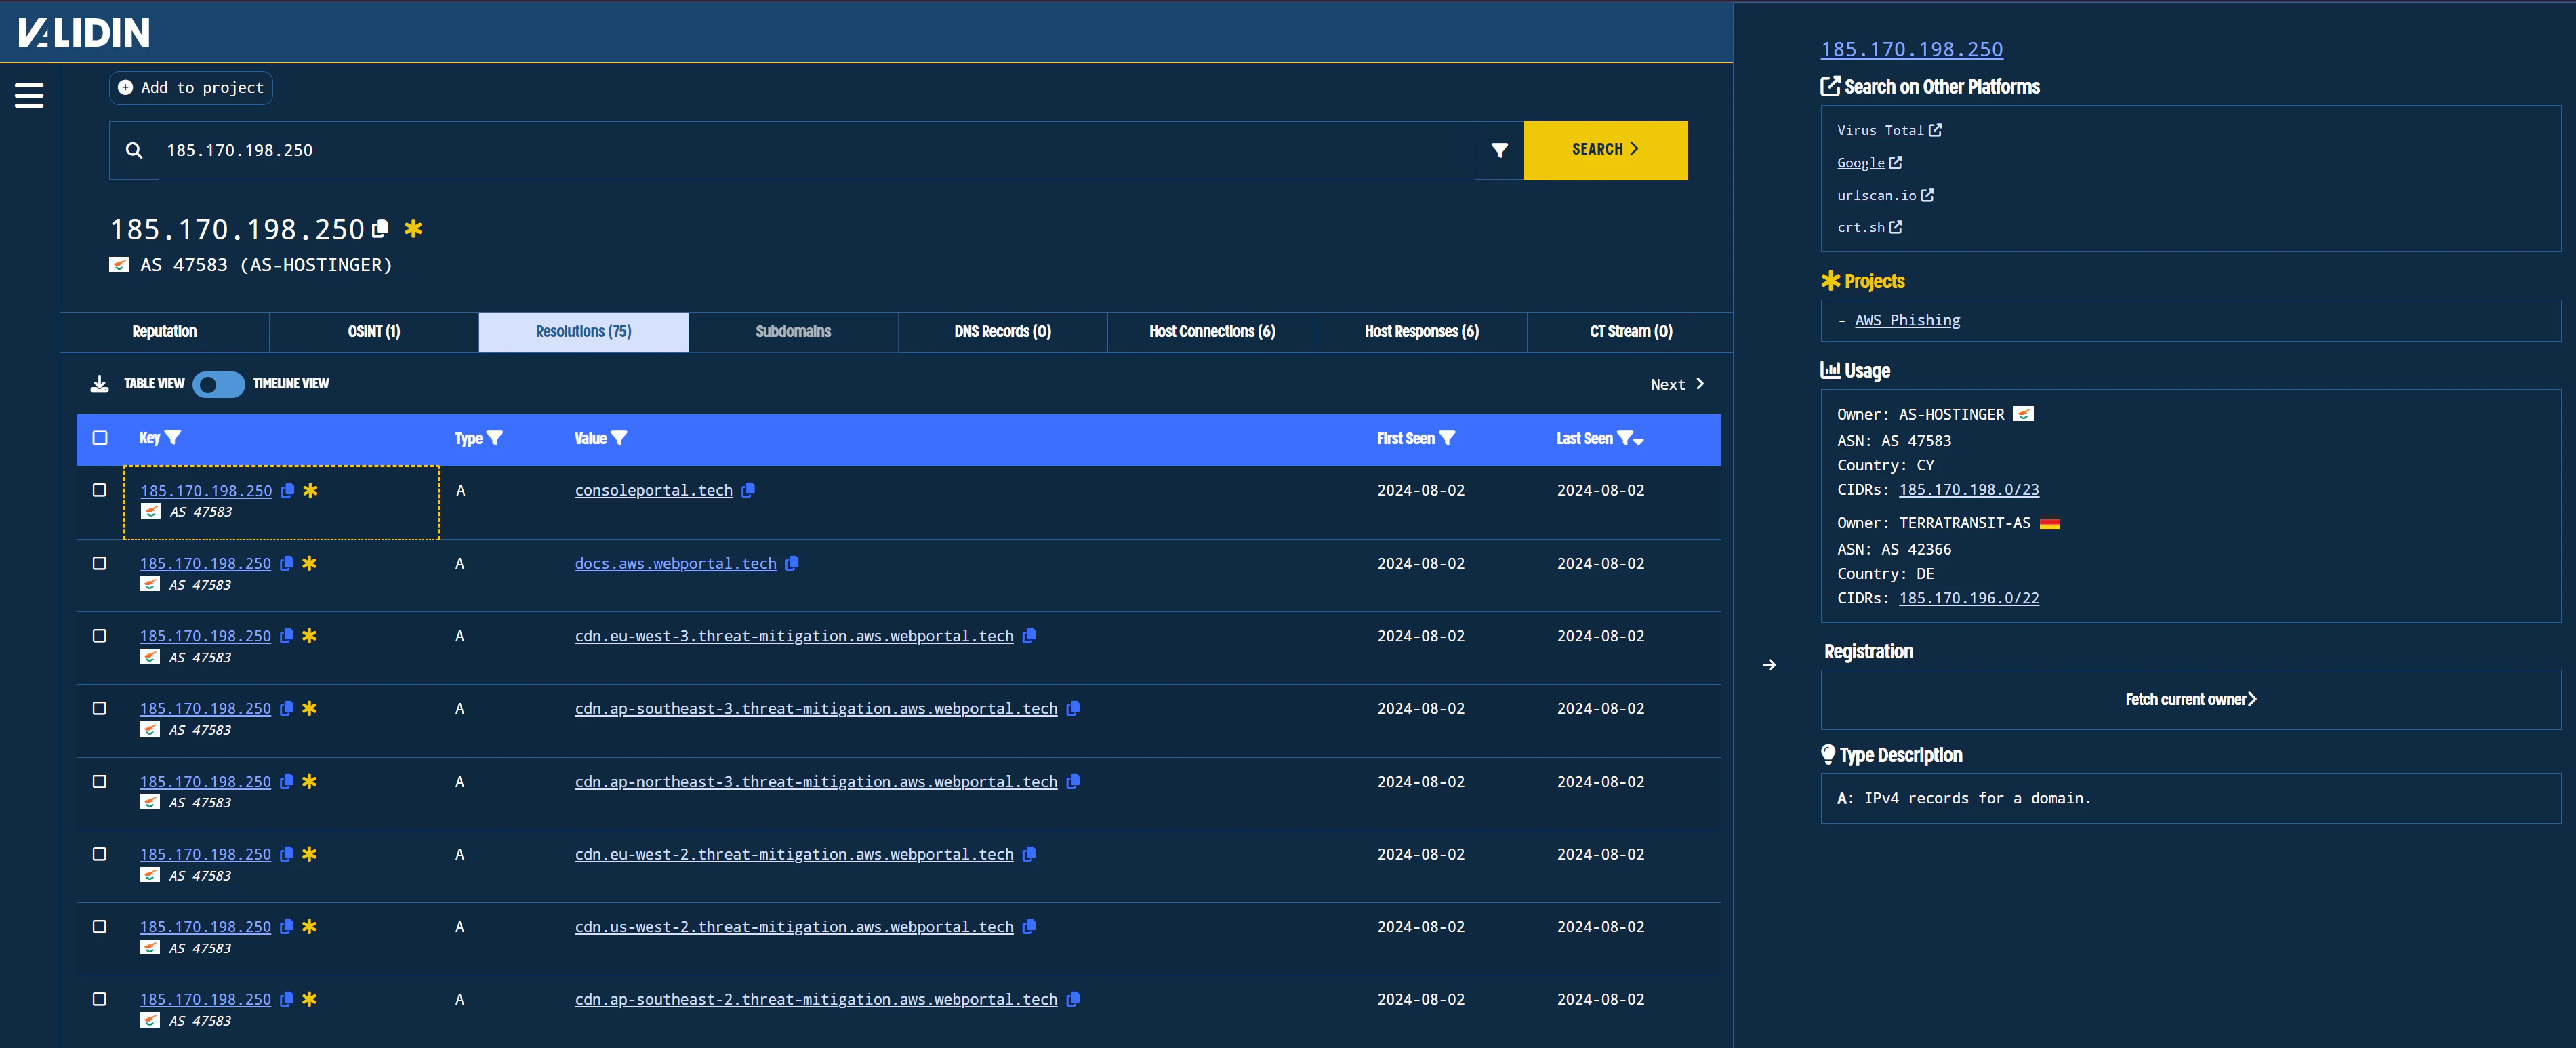Image resolution: width=2576 pixels, height=1048 pixels.
Task: Copy cdn.us-west-2 threat-mitigation domain
Action: click(1029, 927)
